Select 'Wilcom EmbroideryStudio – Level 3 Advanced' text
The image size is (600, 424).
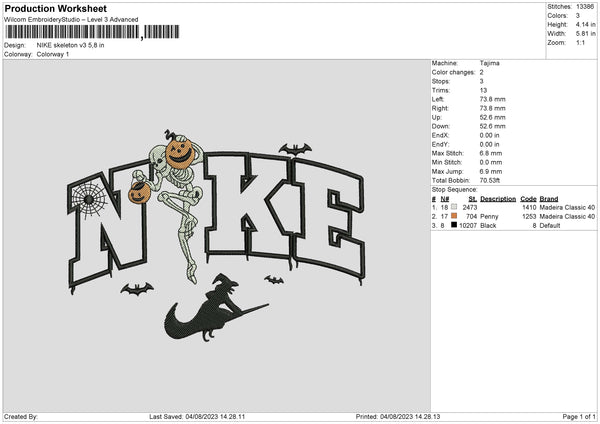(x=71, y=20)
